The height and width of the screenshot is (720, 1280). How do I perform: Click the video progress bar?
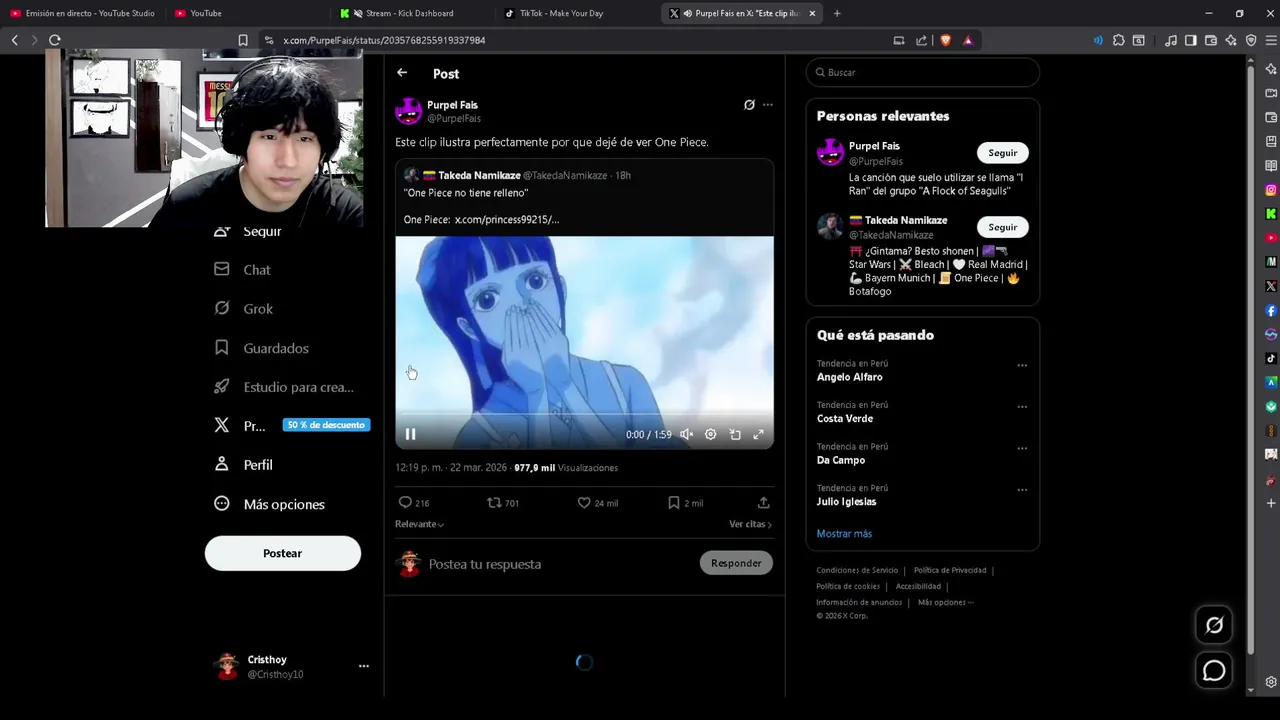(584, 414)
